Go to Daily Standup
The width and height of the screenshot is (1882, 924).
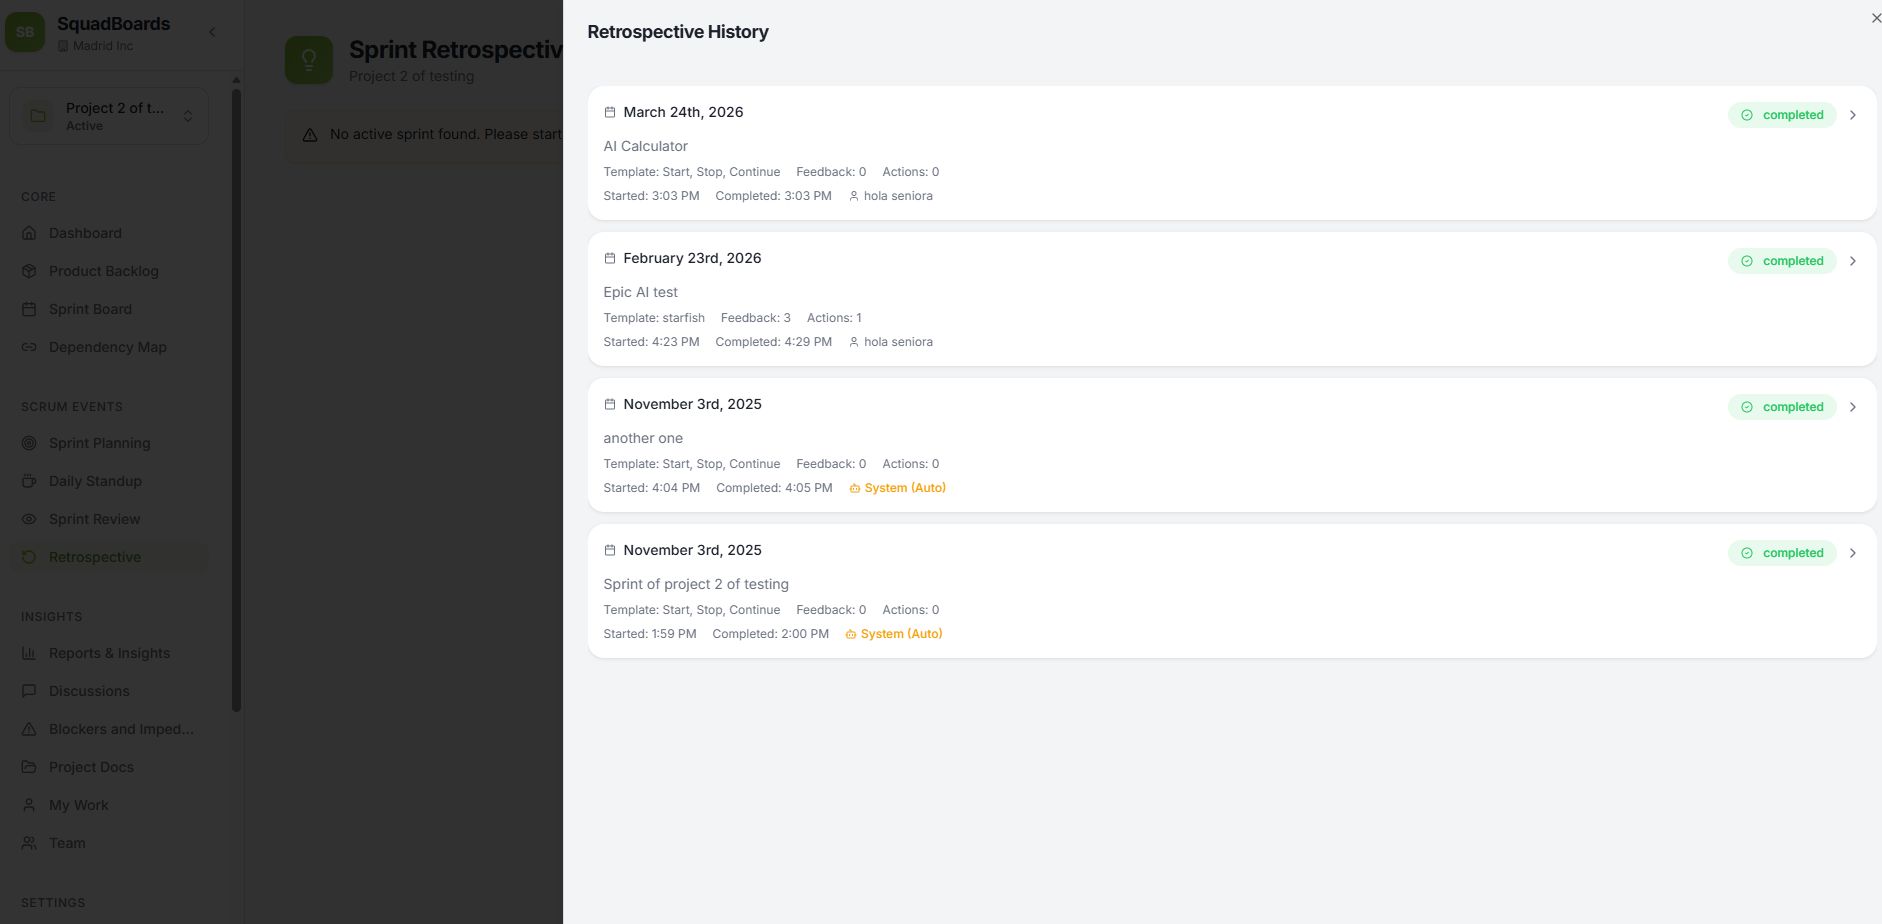tap(95, 481)
